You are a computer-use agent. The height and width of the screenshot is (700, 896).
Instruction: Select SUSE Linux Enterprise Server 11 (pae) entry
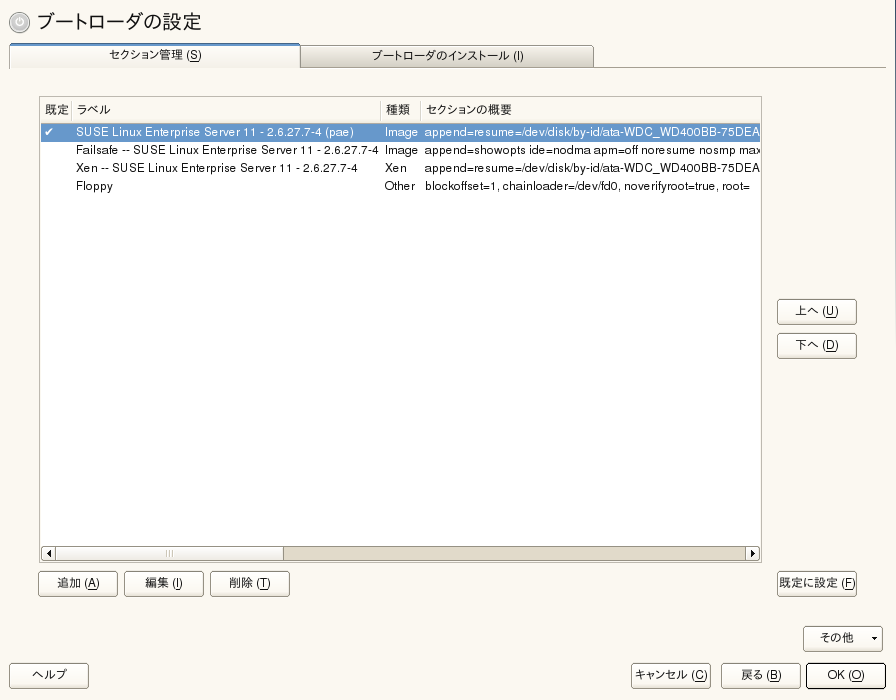(400, 132)
